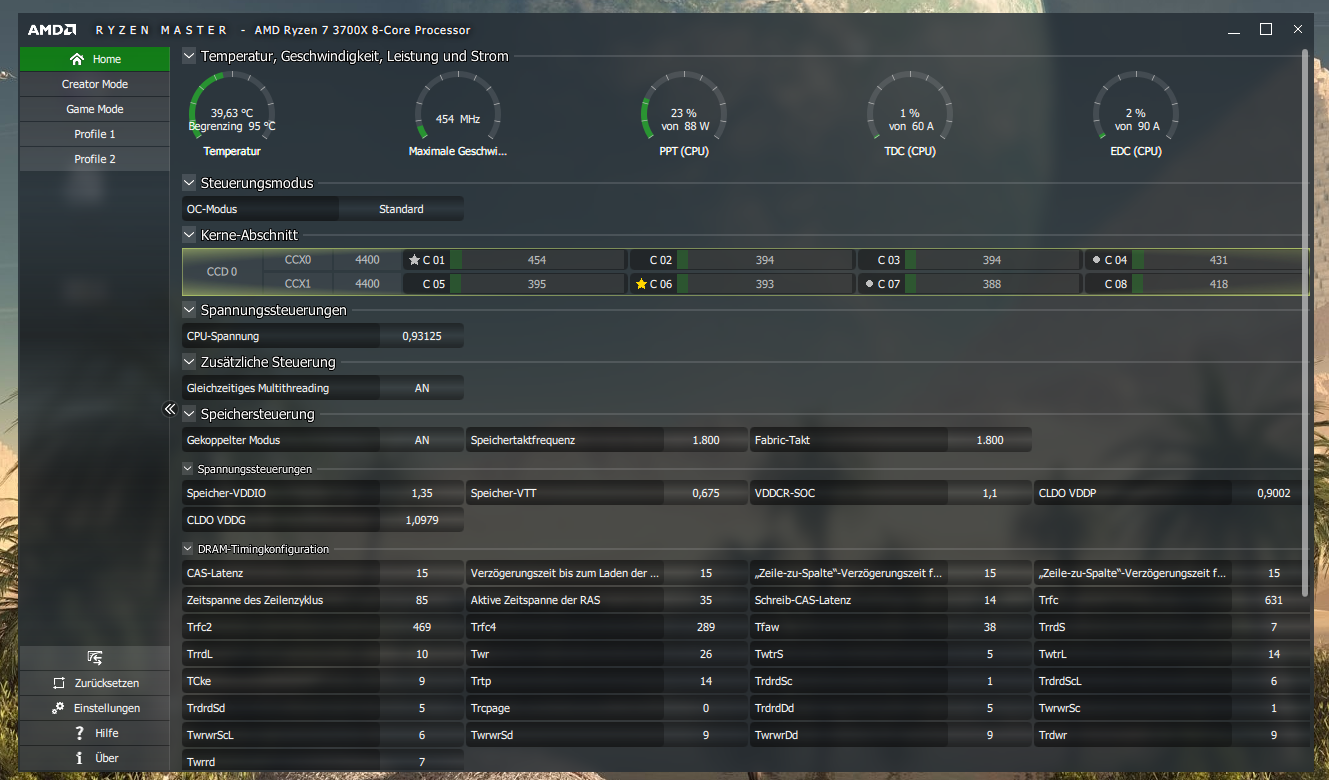Click Gekoppelter Modus AN value
Image resolution: width=1329 pixels, height=780 pixels.
[x=422, y=440]
